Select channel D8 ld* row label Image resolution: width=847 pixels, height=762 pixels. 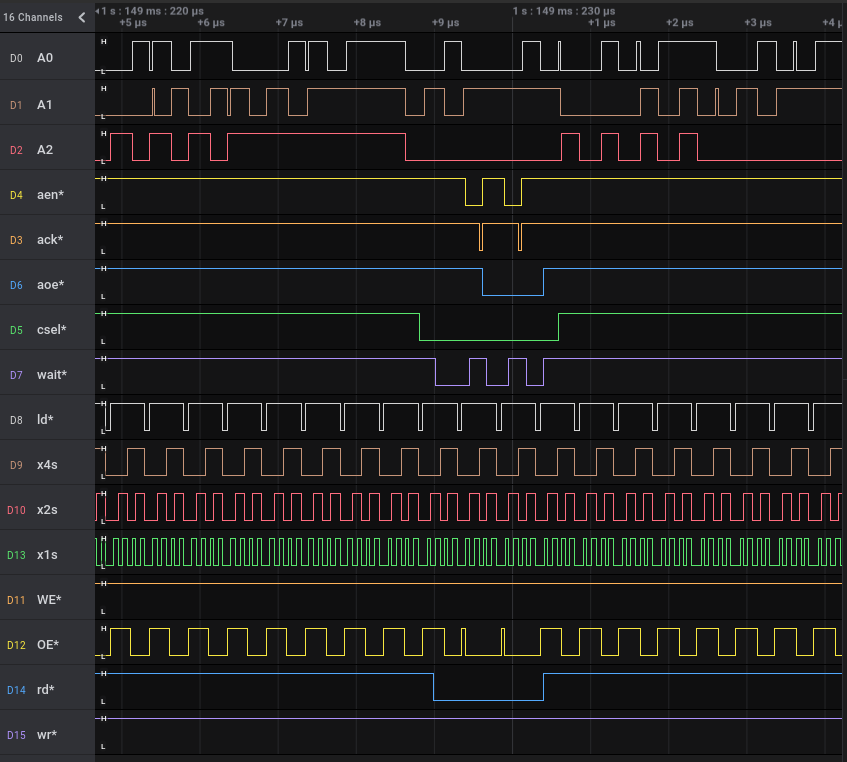(x=48, y=420)
